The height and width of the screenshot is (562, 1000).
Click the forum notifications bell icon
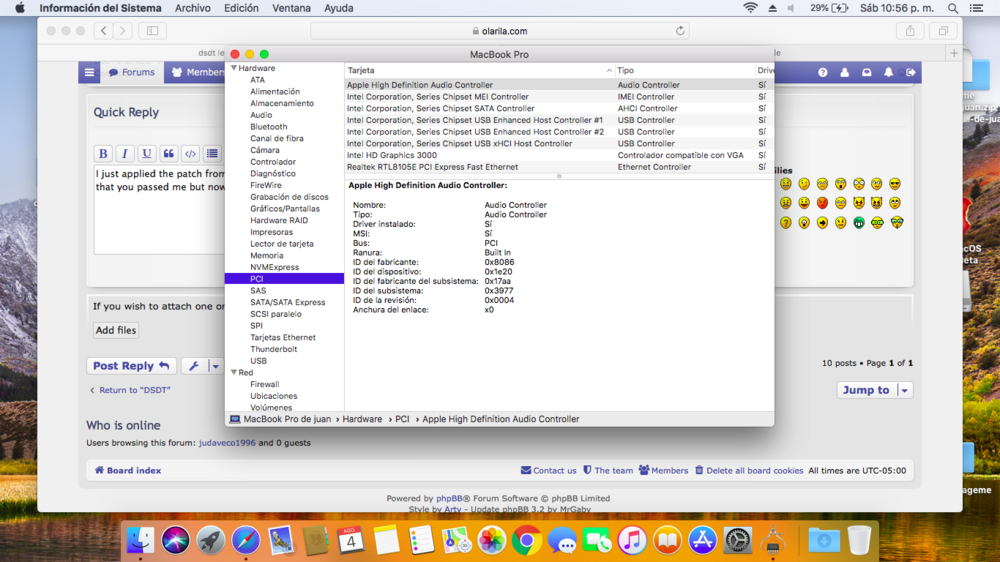point(888,73)
